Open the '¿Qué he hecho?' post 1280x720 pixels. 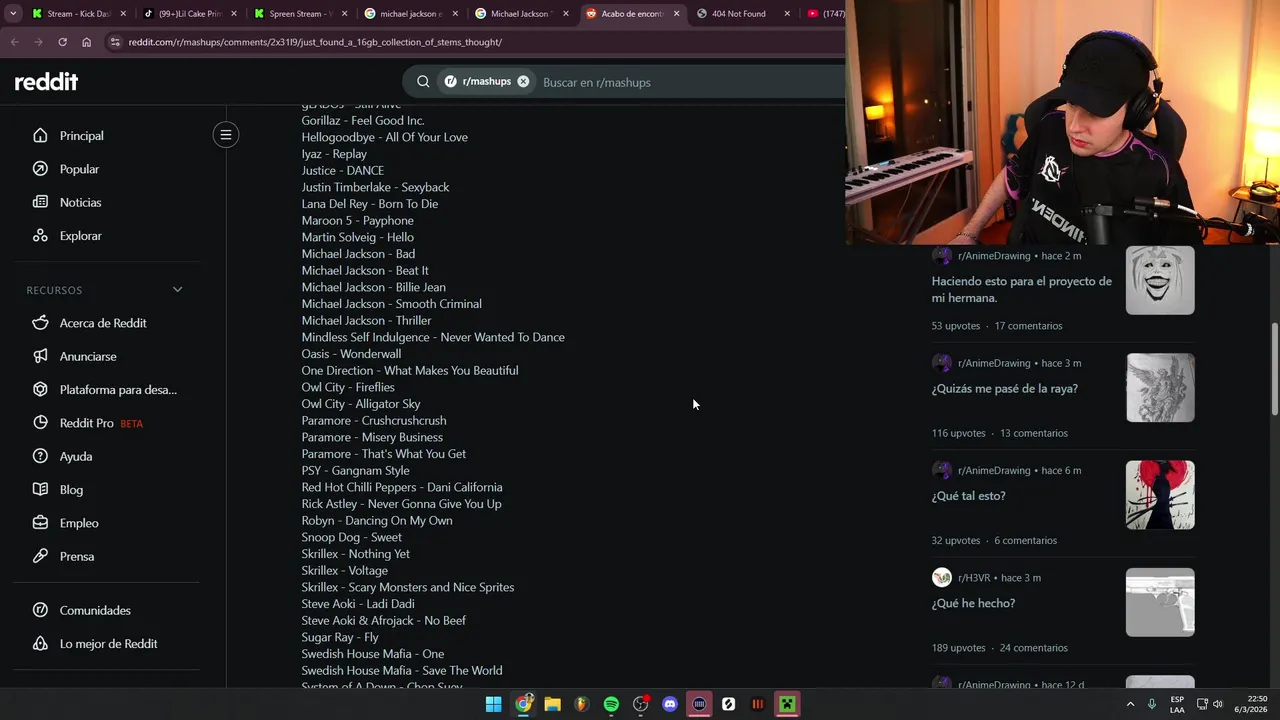click(x=973, y=603)
